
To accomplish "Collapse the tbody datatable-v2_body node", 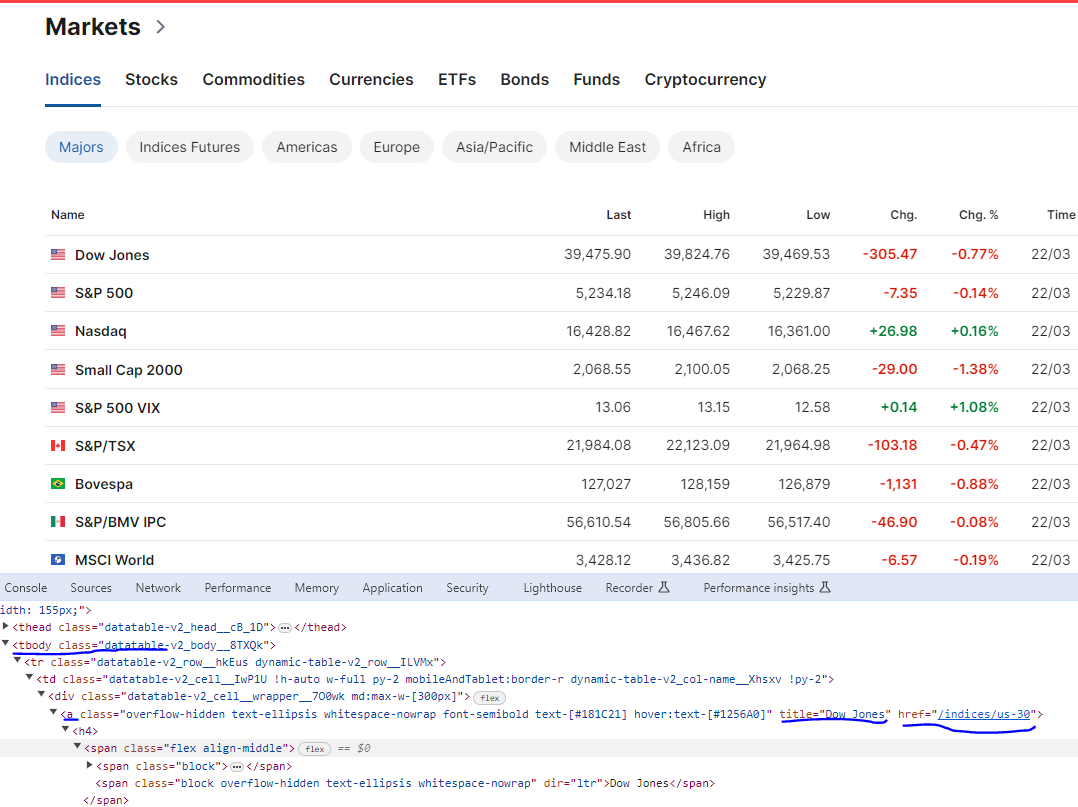I will (6, 644).
